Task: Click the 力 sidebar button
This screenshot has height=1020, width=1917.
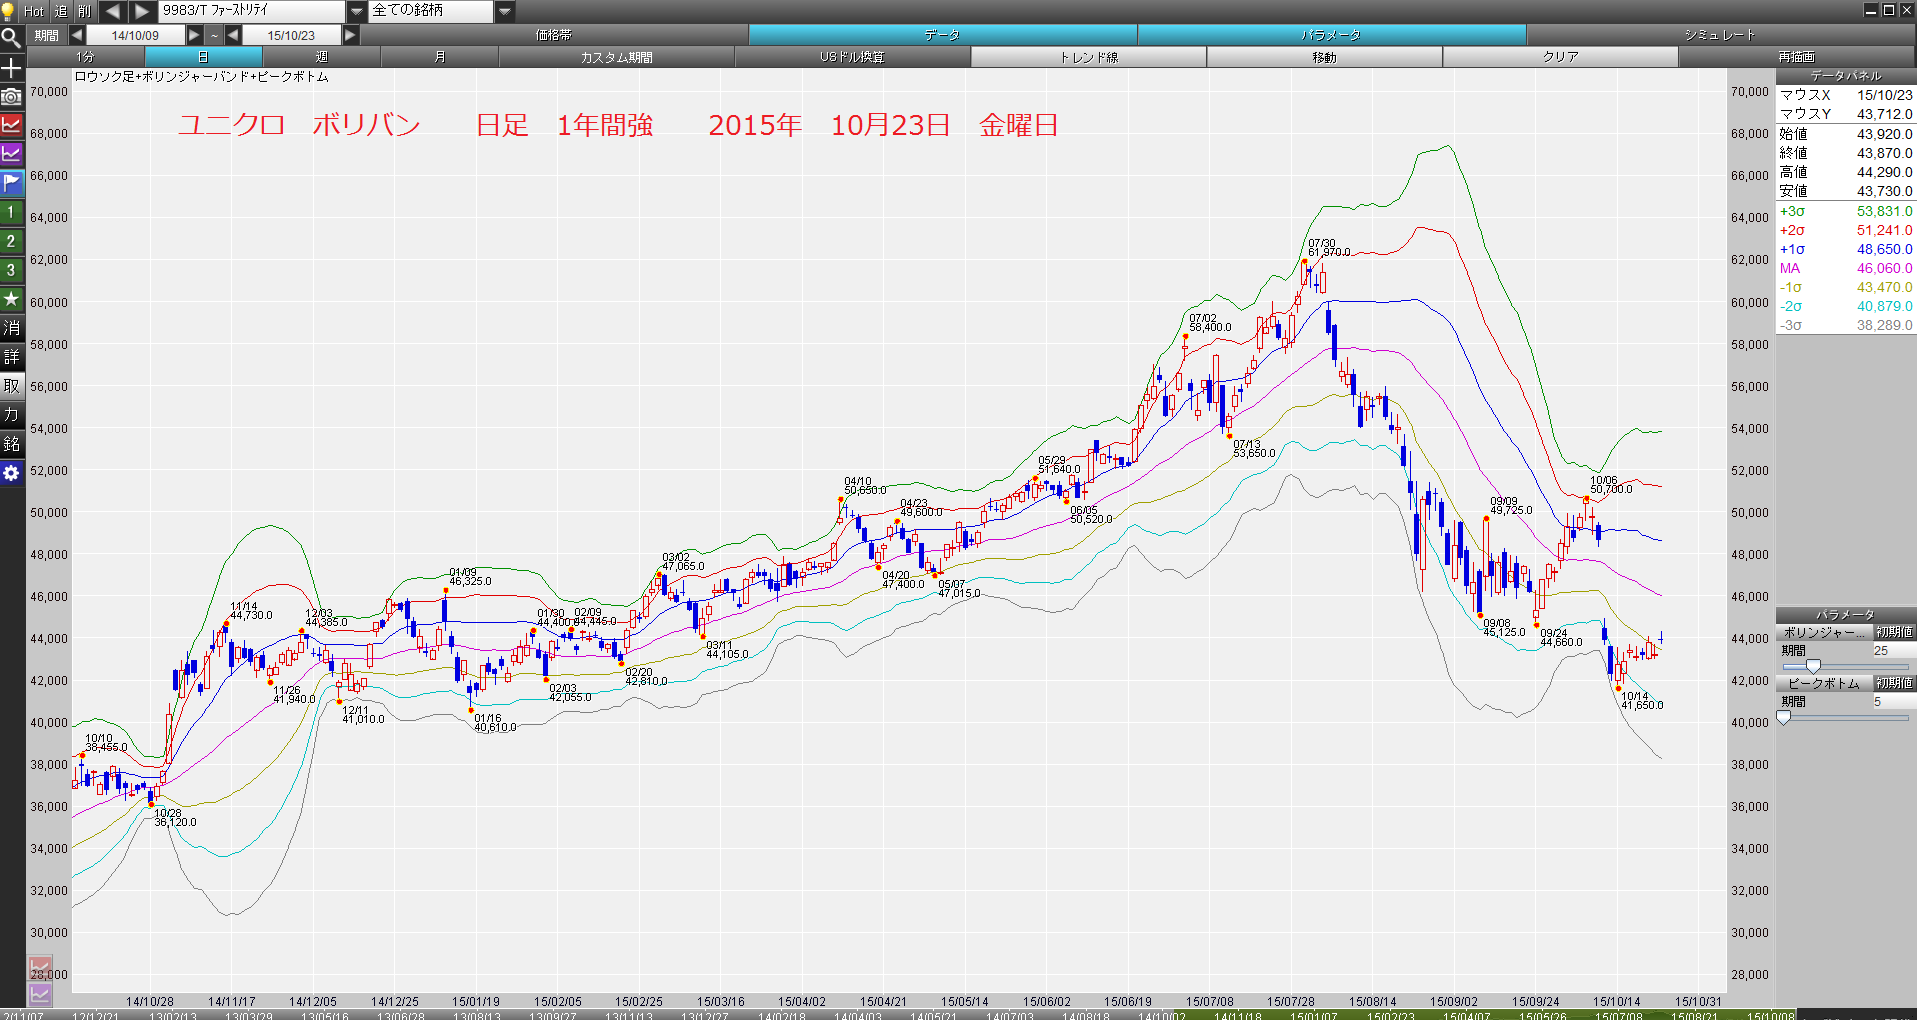Action: pos(11,415)
